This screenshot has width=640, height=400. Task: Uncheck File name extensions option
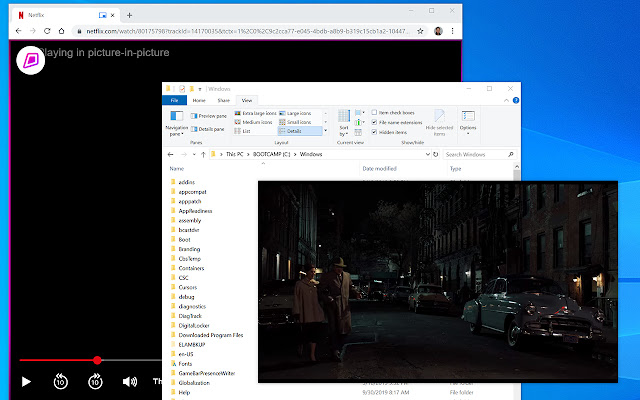pos(397,122)
